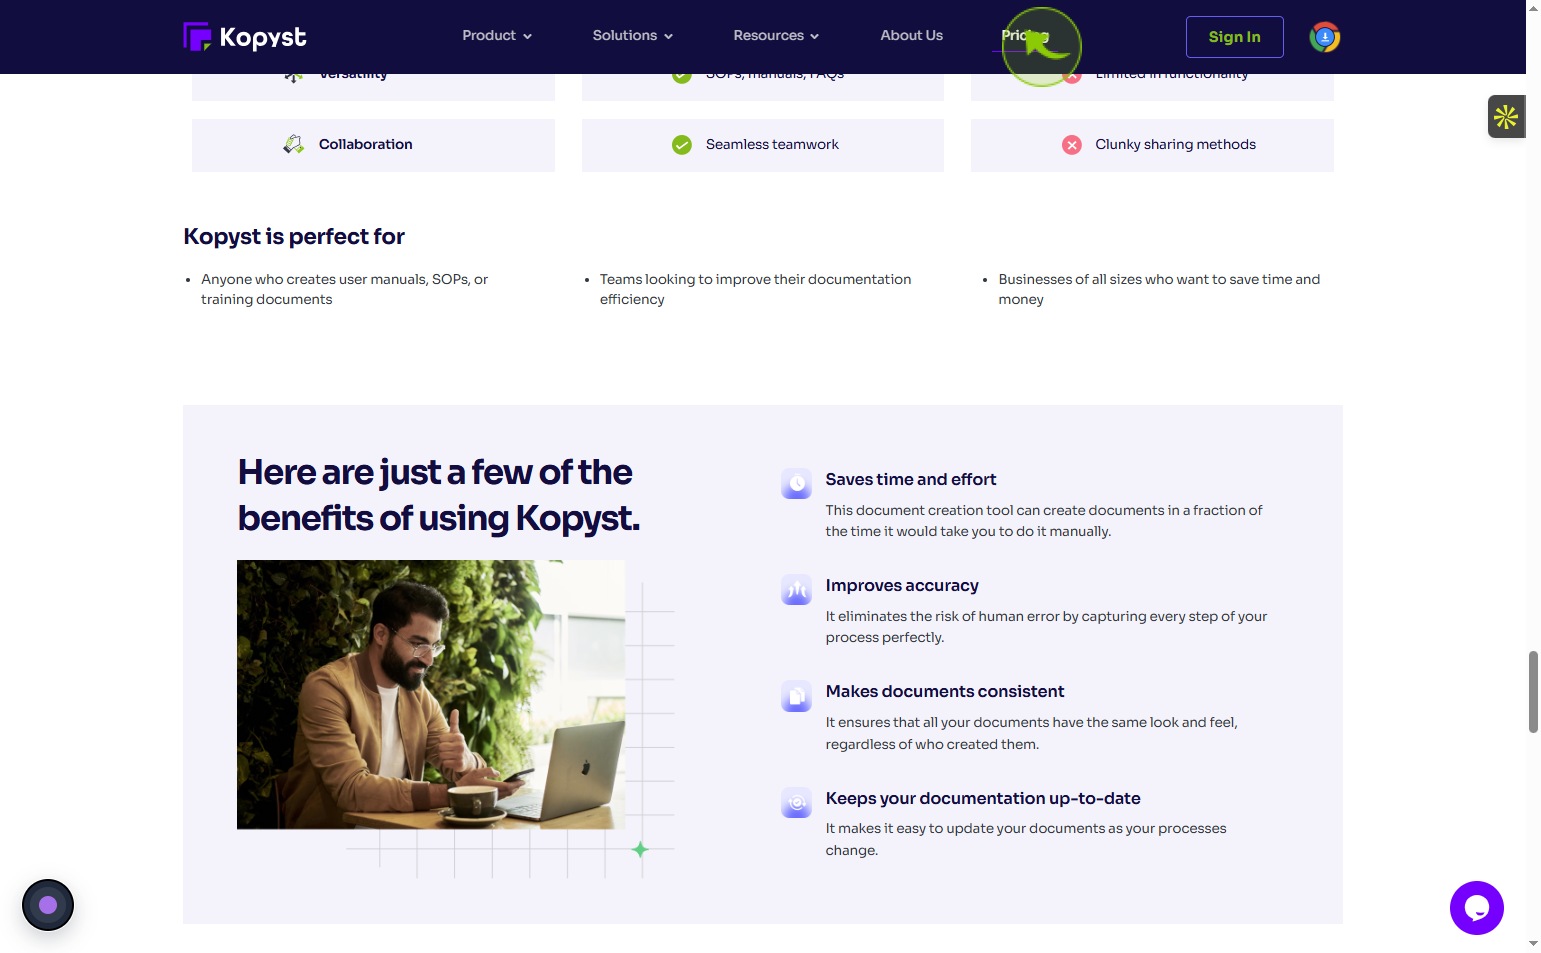Viewport: 1541px width, 953px height.
Task: Click the "Collaboration" label
Action: (366, 145)
